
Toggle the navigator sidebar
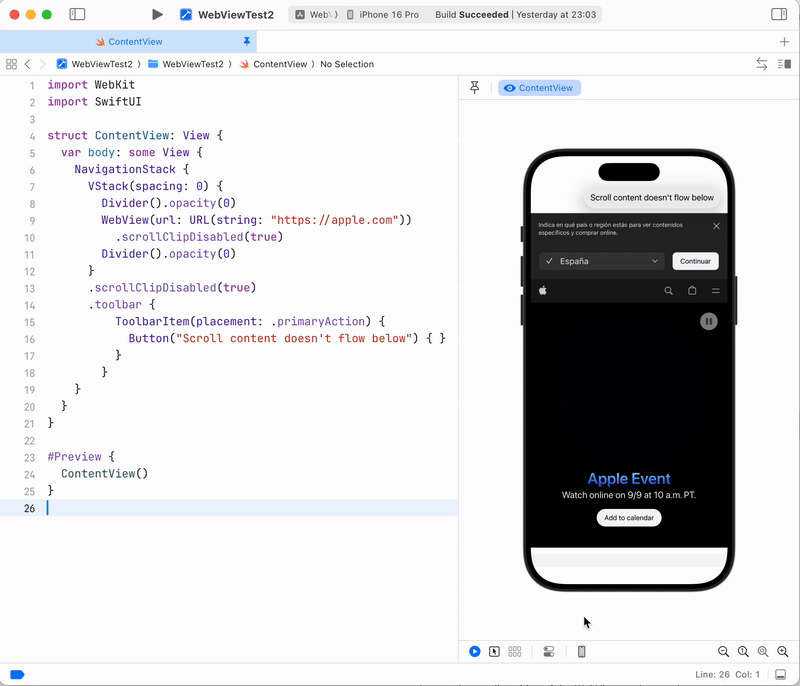[77, 14]
